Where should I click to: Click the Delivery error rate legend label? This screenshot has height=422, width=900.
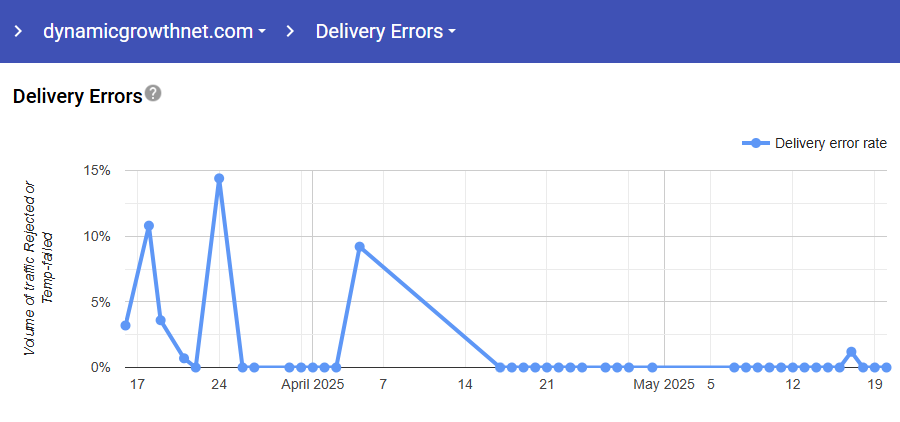tap(830, 143)
